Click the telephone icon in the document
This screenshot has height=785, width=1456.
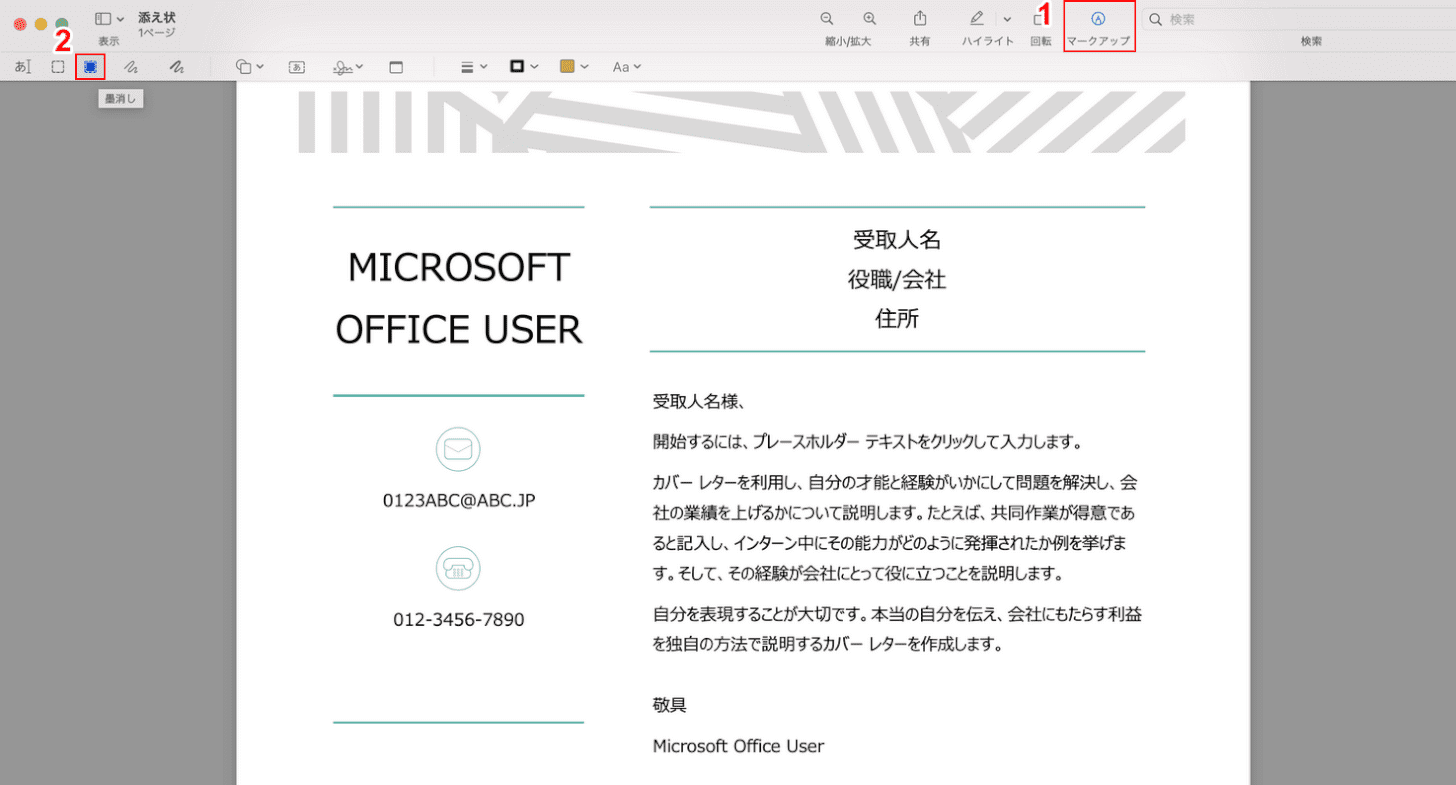[458, 569]
